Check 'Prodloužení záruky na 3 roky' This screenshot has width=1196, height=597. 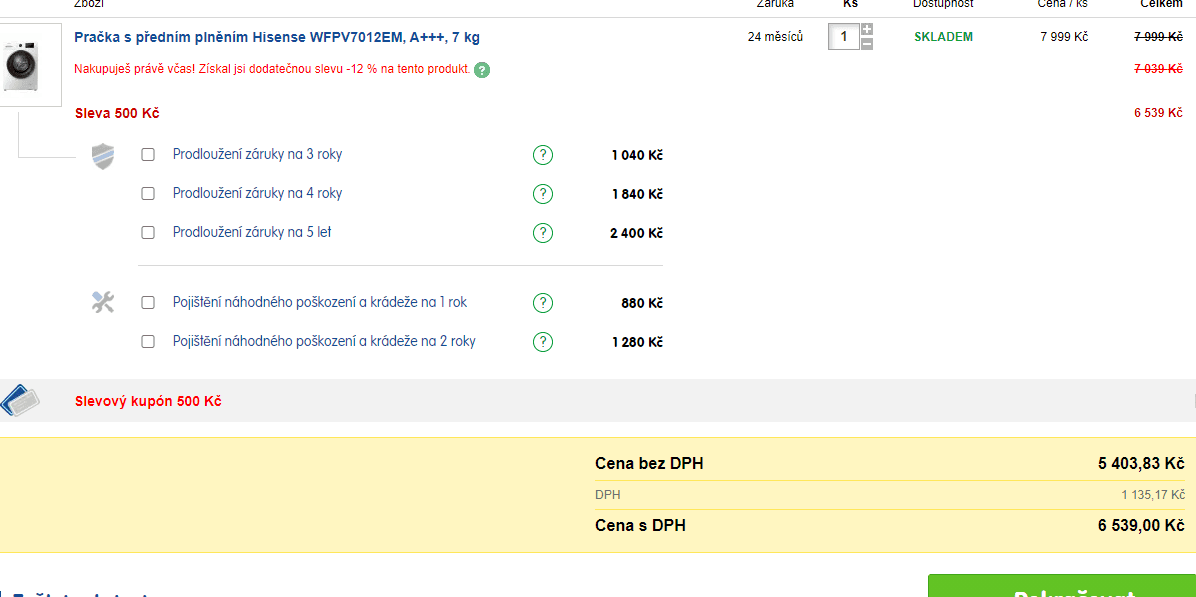click(x=148, y=155)
